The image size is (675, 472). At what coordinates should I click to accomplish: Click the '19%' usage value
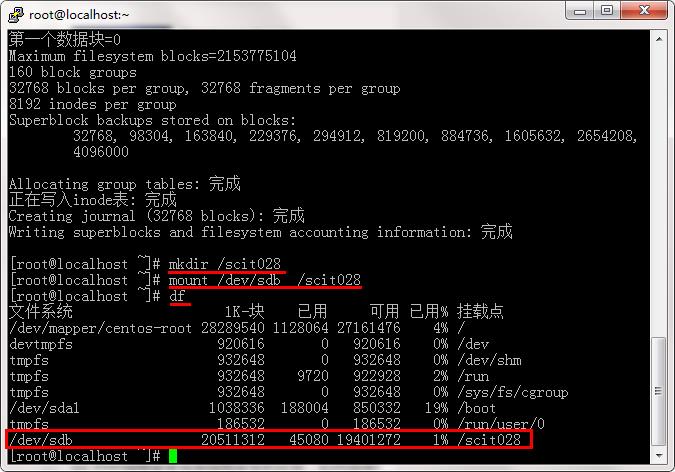(x=437, y=408)
